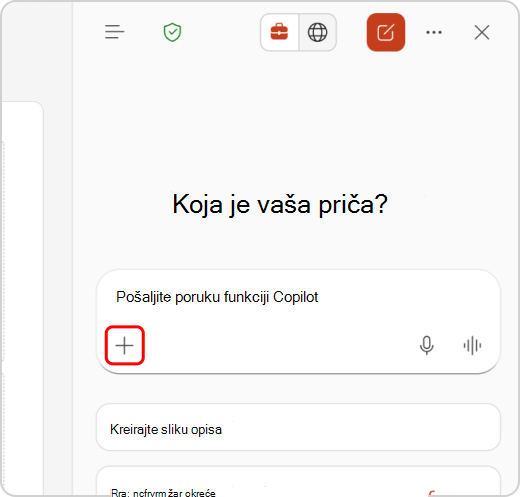The image size is (520, 497).
Task: Open the three-dots more options menu
Action: 434,32
